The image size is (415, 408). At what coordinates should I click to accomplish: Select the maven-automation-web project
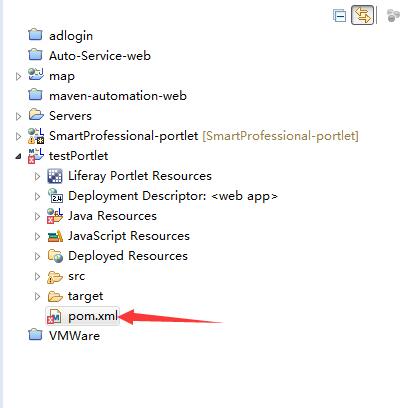point(118,96)
